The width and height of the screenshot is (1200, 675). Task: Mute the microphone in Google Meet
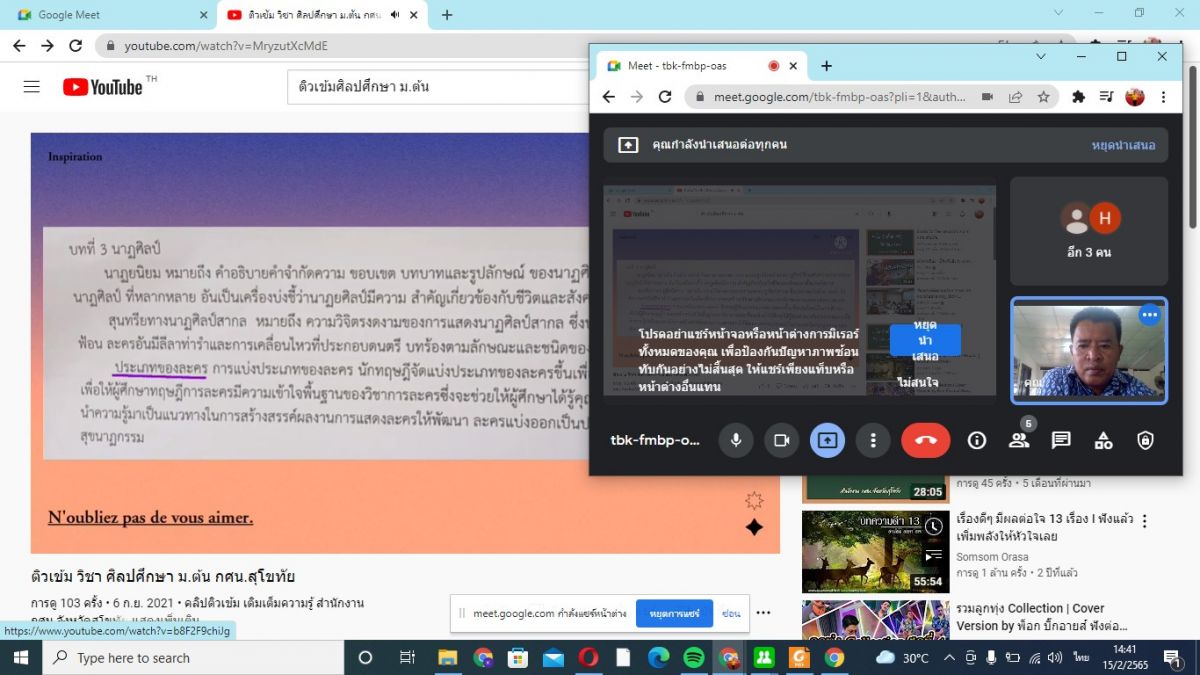point(736,440)
